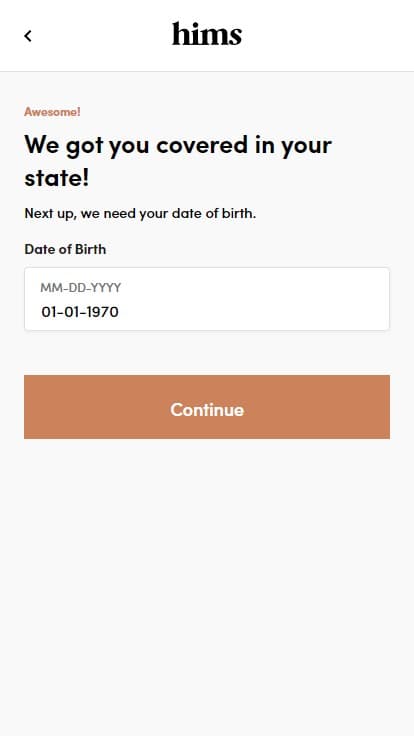Click the "Date of Birth" field label
This screenshot has height=736, width=414.
tap(65, 249)
